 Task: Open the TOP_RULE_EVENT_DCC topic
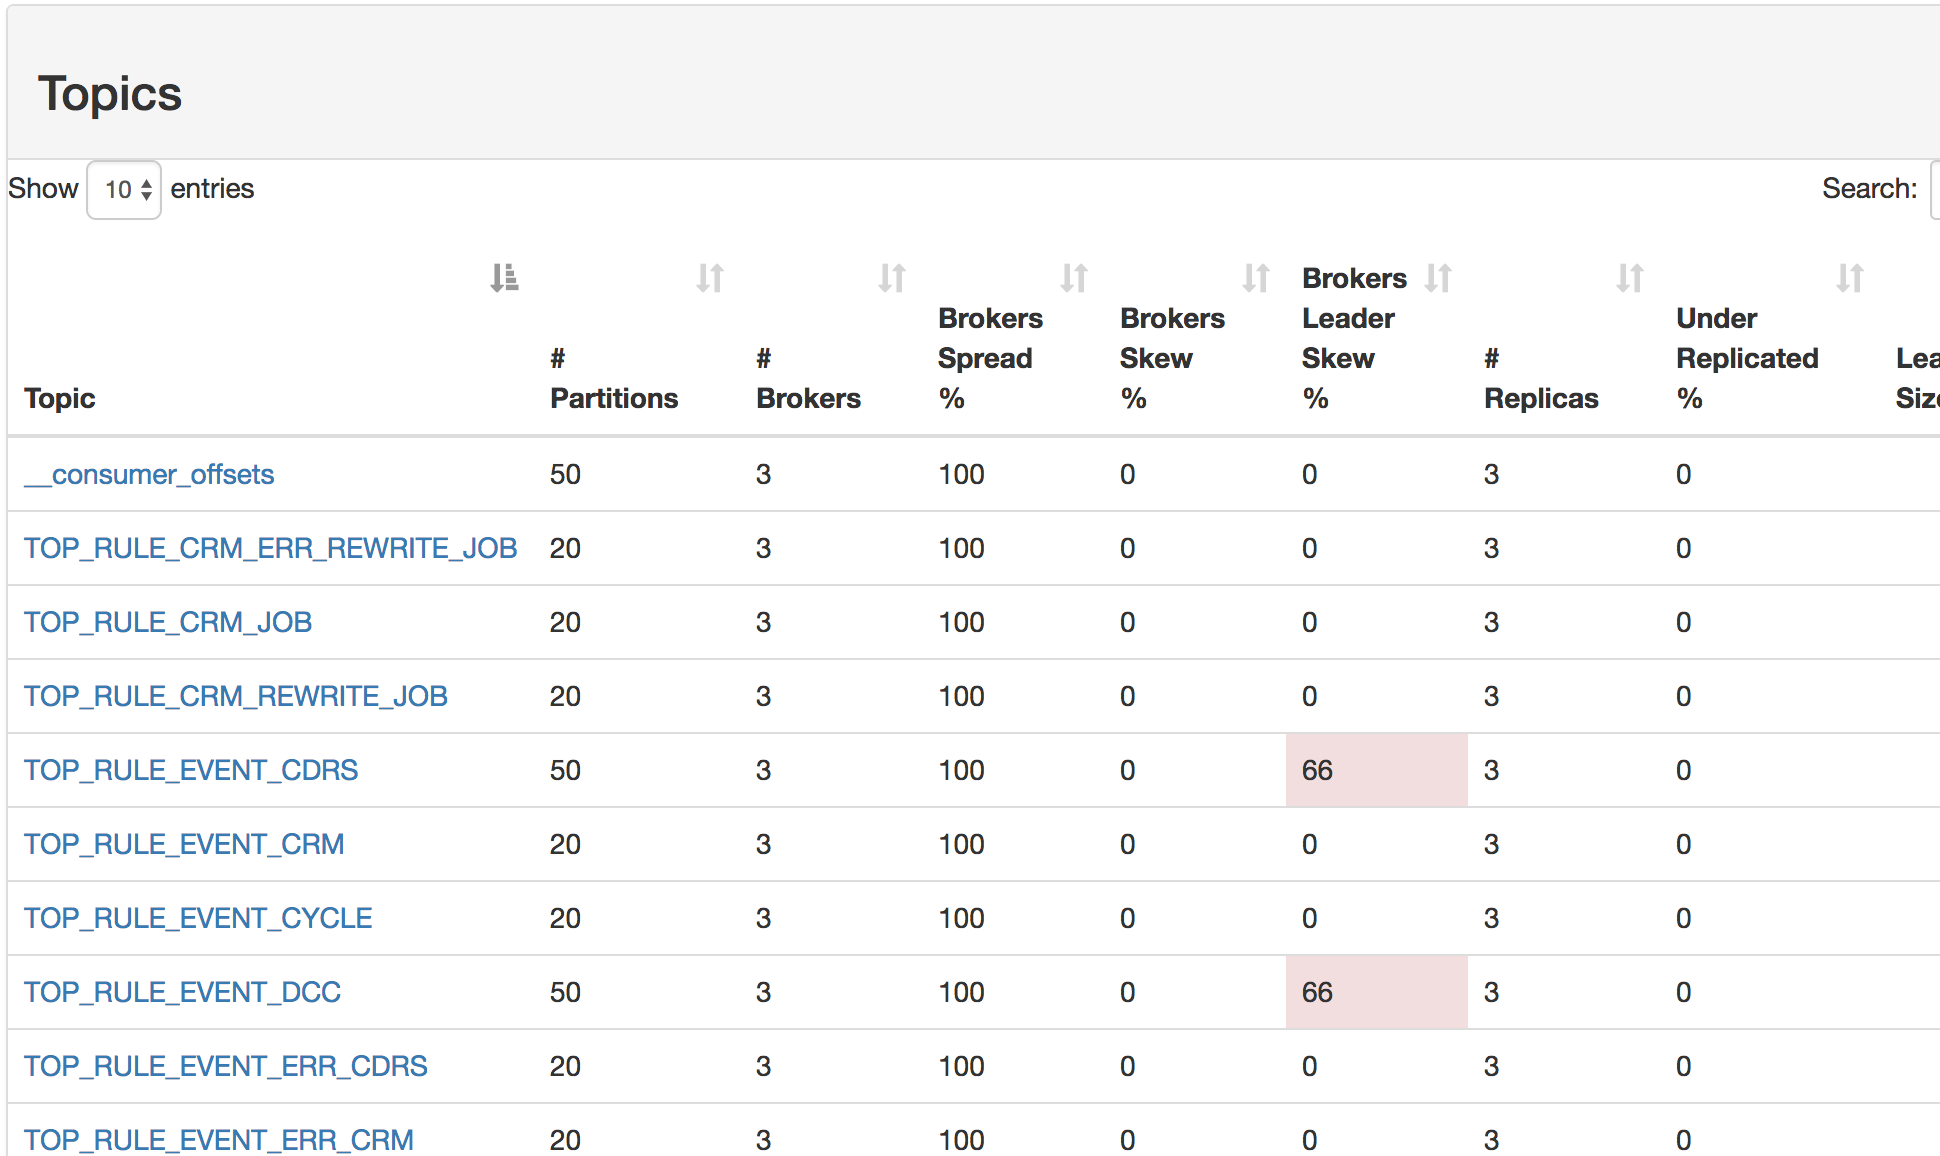coord(182,992)
